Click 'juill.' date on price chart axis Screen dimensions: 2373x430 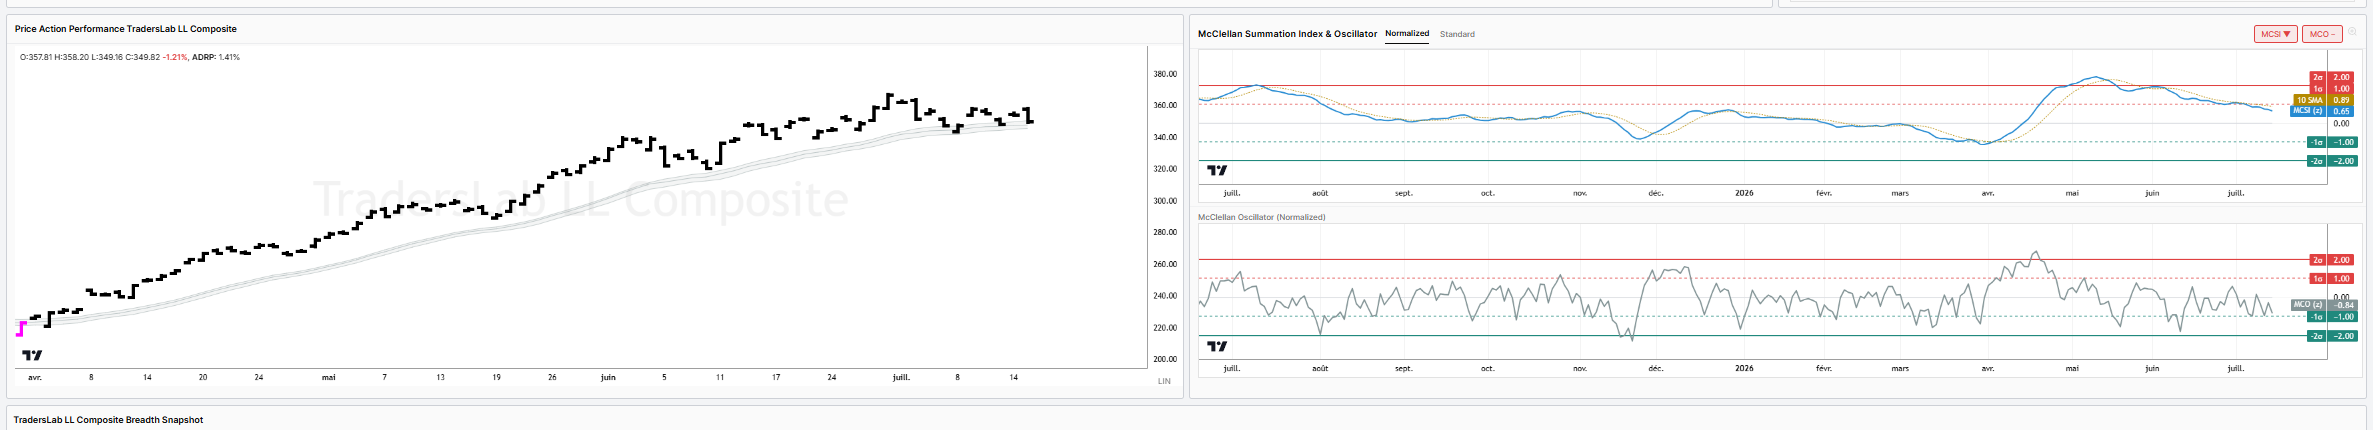pos(901,377)
